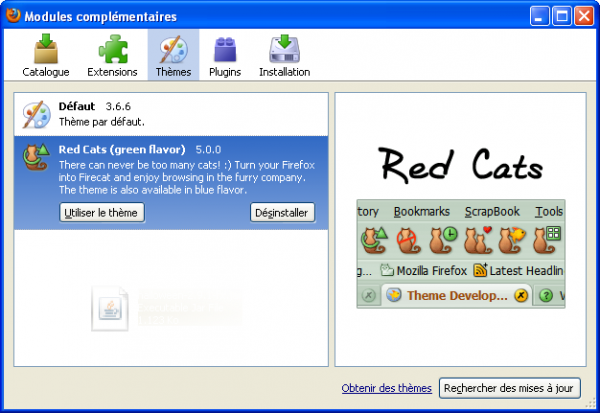Viewport: 600px width, 413px height.
Task: Click the faded Java file icon
Action: coord(110,309)
